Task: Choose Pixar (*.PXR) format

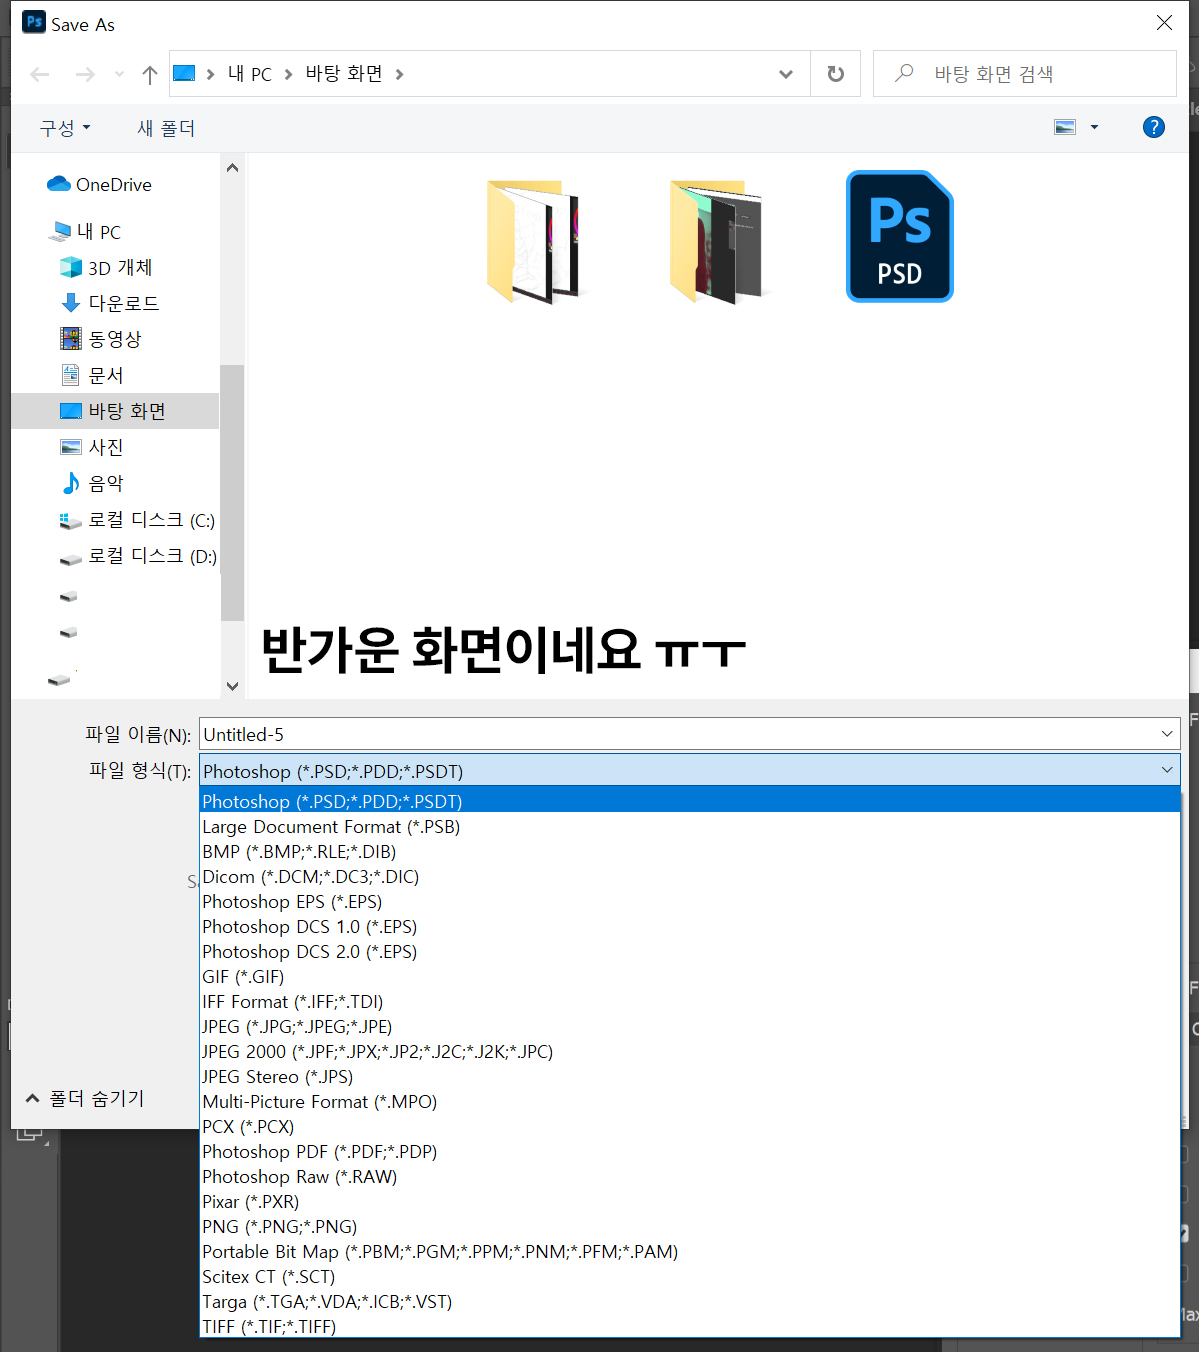Action: [x=690, y=1202]
